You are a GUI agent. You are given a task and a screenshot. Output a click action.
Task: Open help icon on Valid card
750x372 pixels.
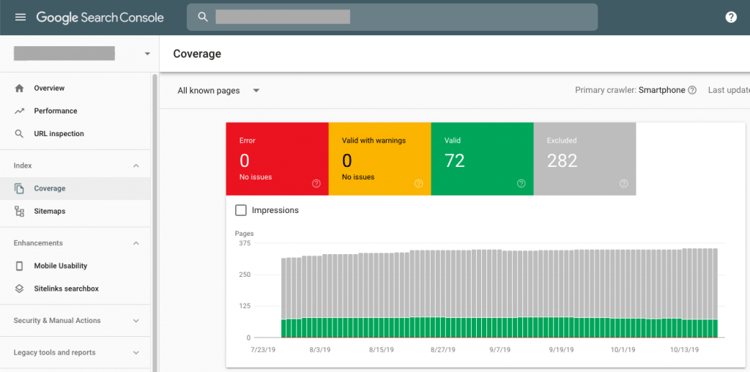521,184
